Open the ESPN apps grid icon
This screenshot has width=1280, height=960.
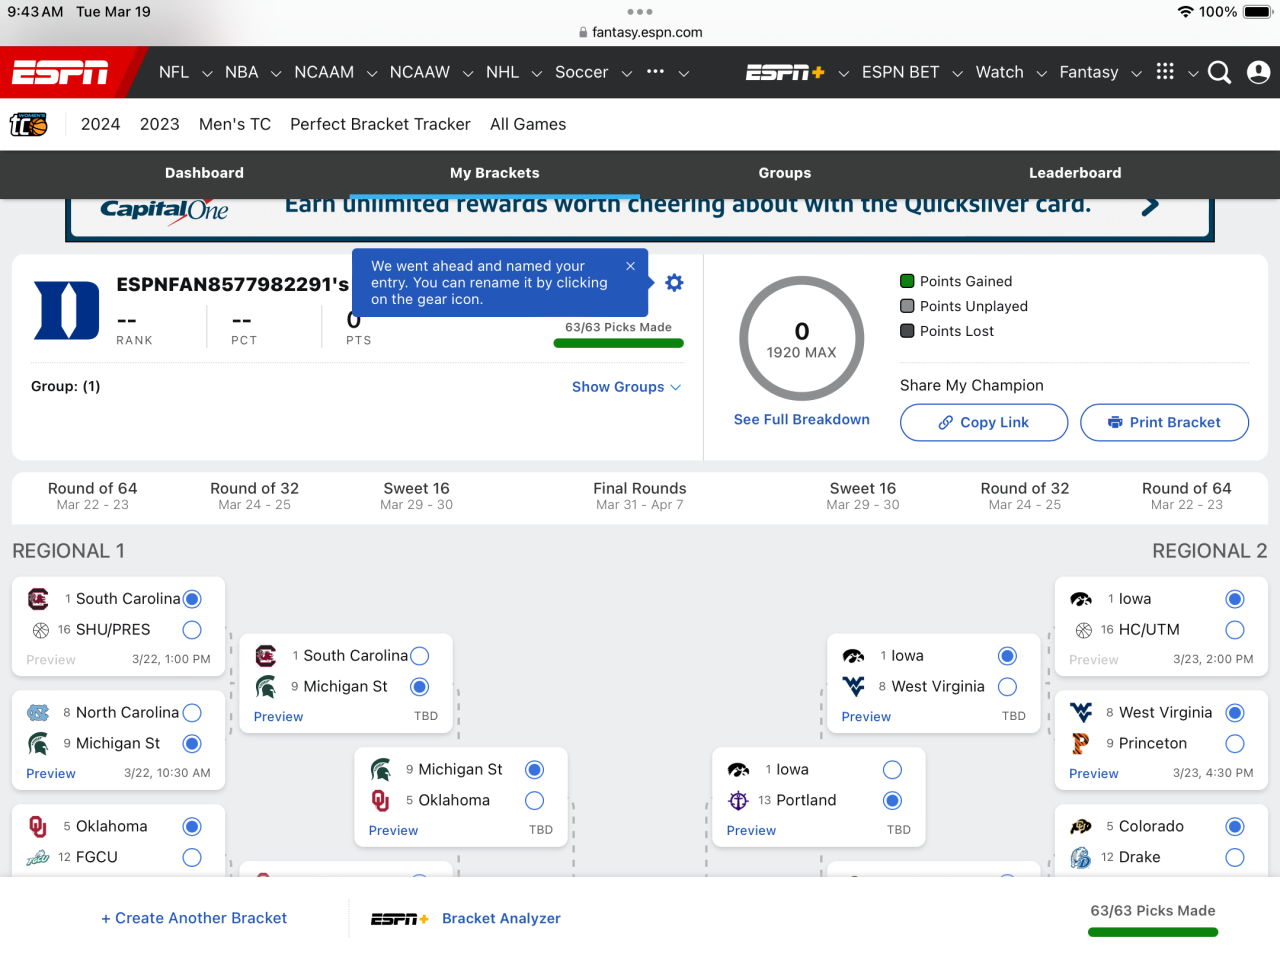1165,72
